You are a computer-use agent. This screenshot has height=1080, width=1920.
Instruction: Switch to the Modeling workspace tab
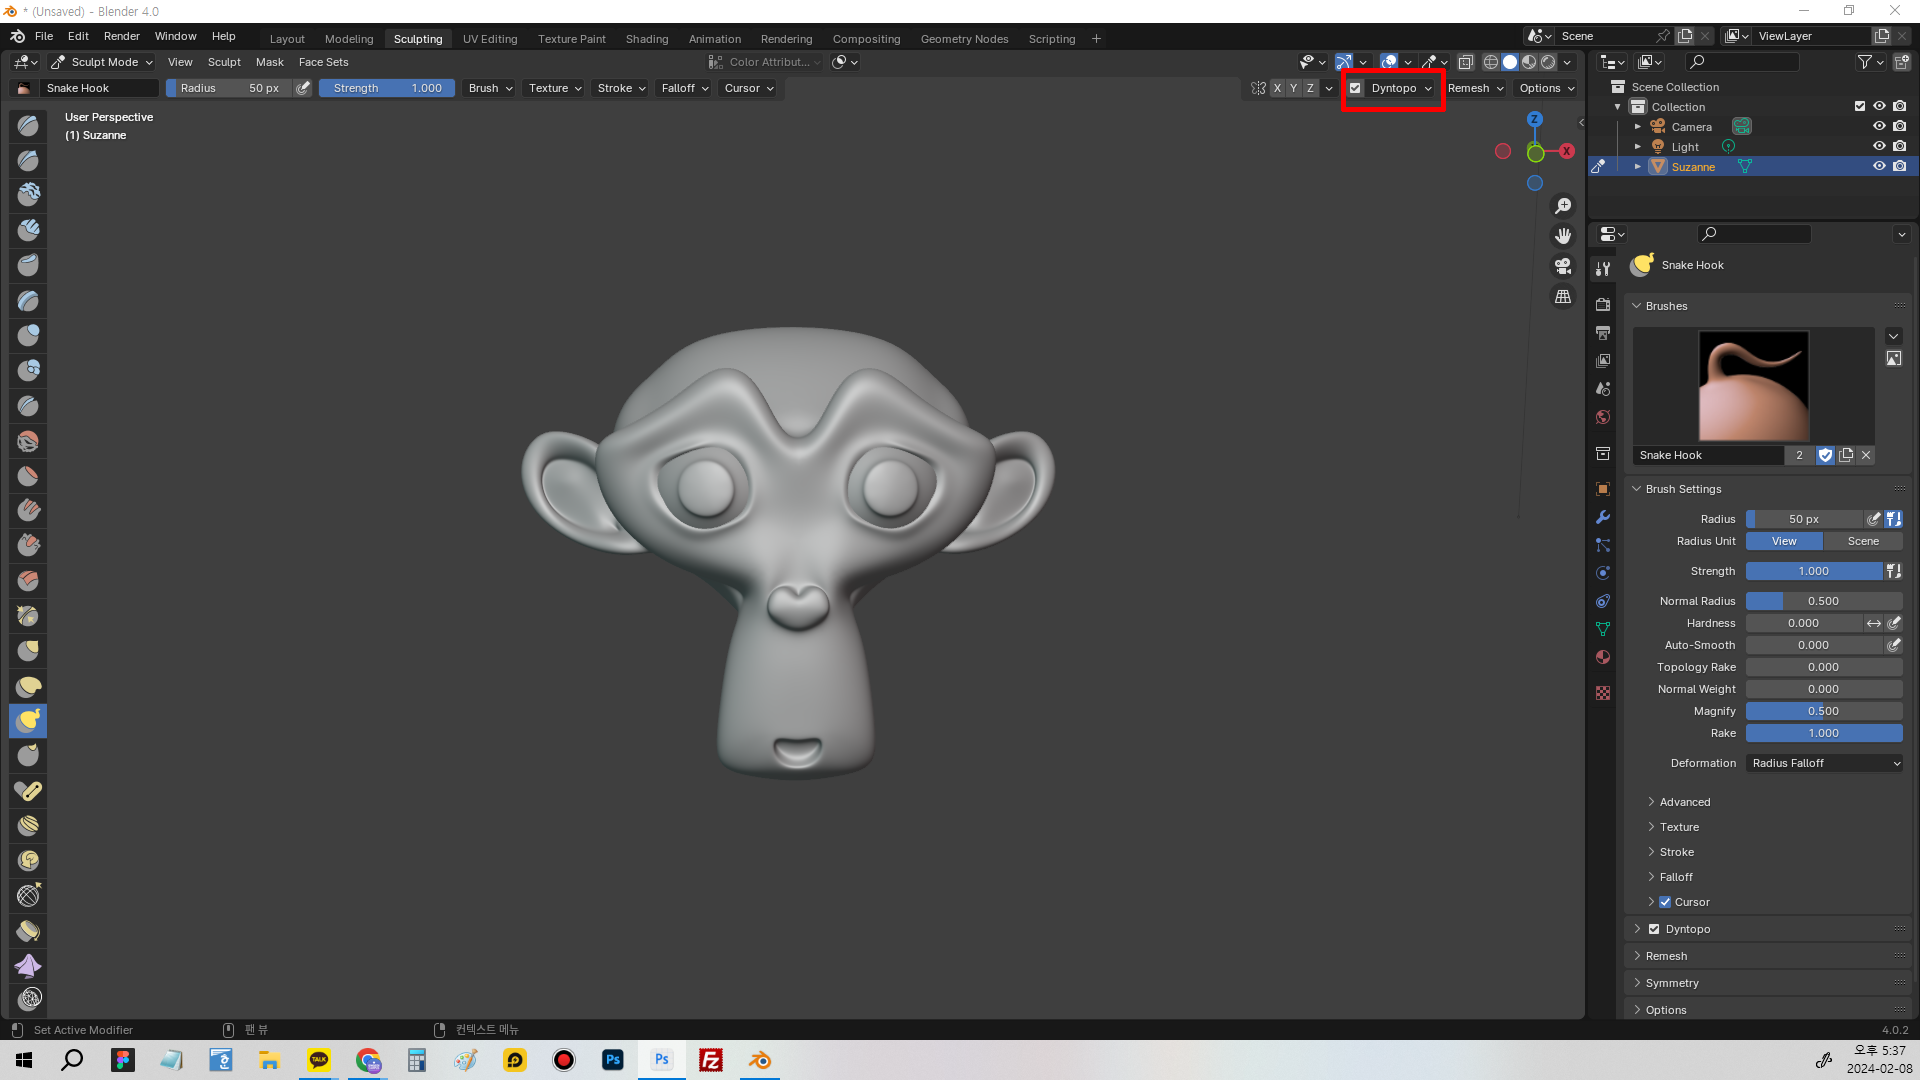(x=349, y=39)
